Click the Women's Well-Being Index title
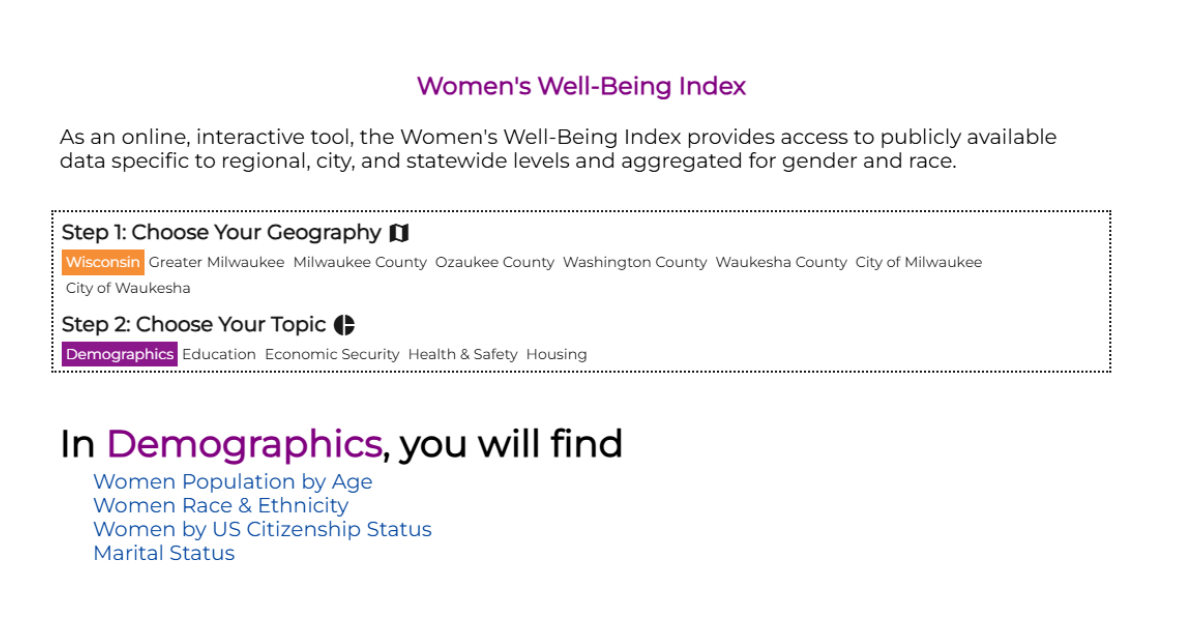Image resolution: width=1200 pixels, height=627 pixels. click(581, 86)
